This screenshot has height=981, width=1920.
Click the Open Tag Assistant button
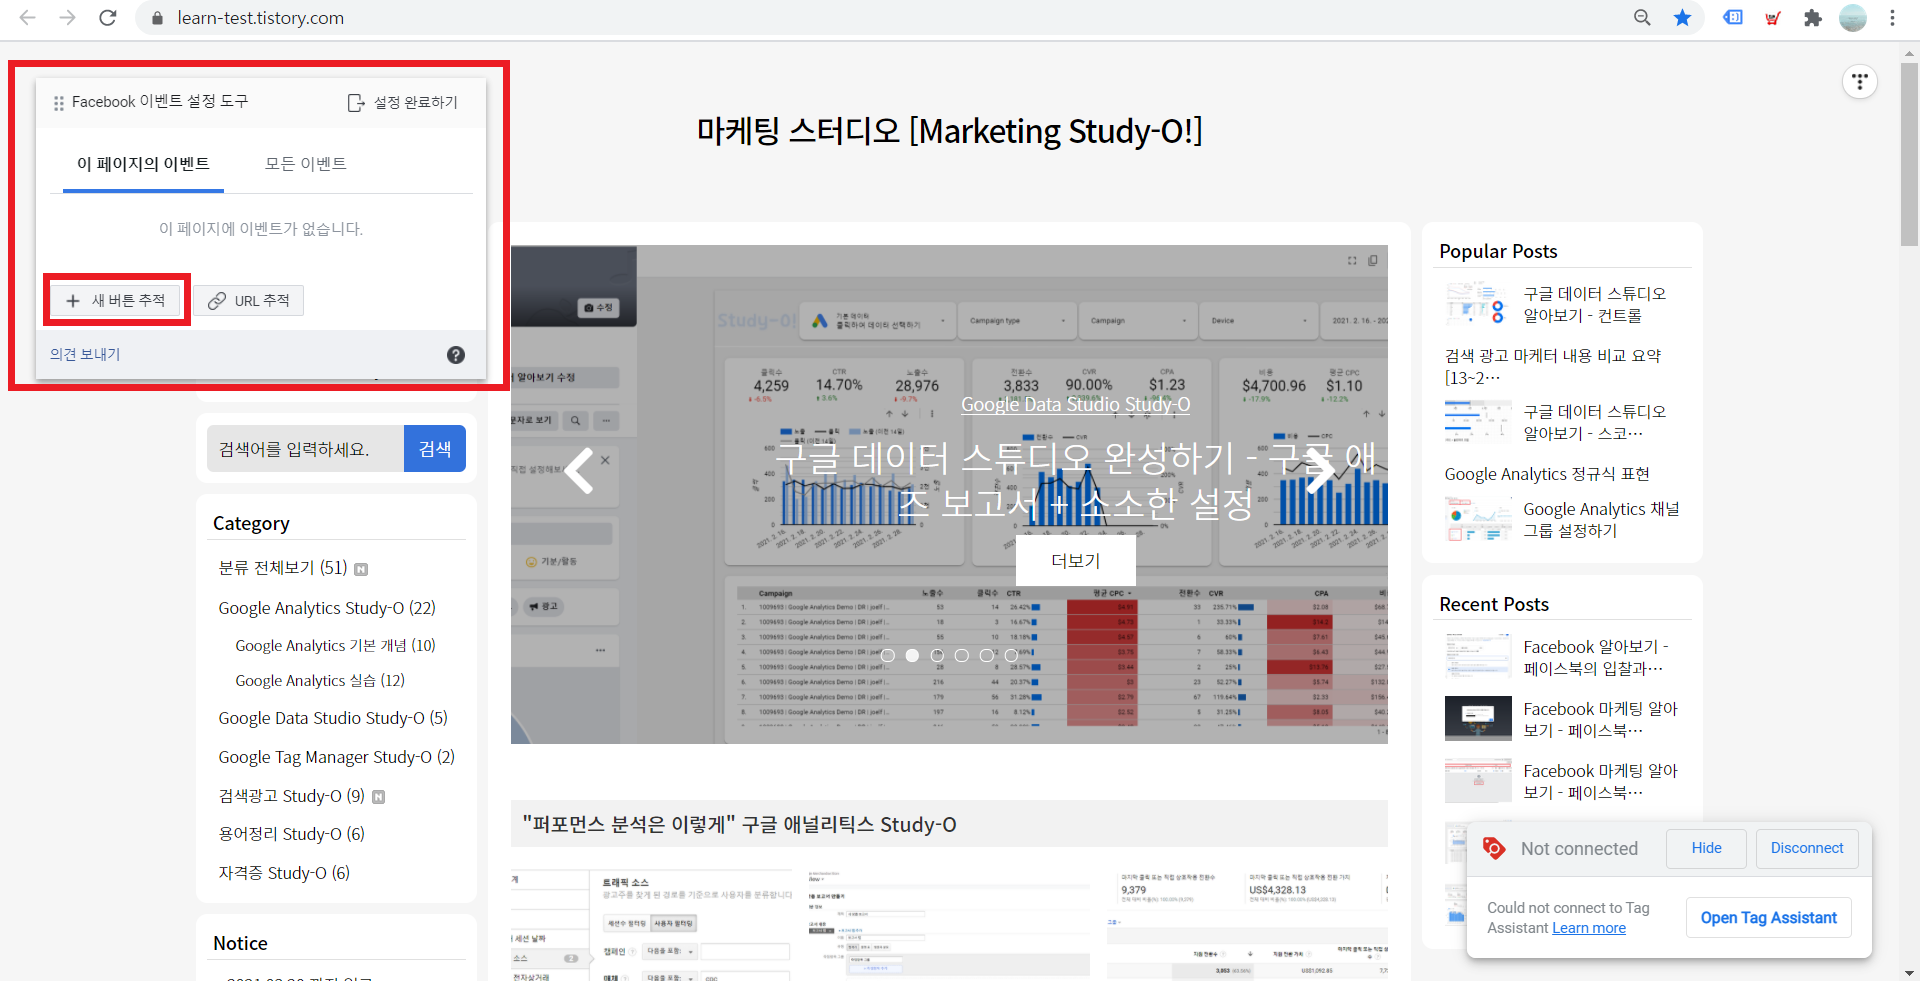click(1768, 918)
